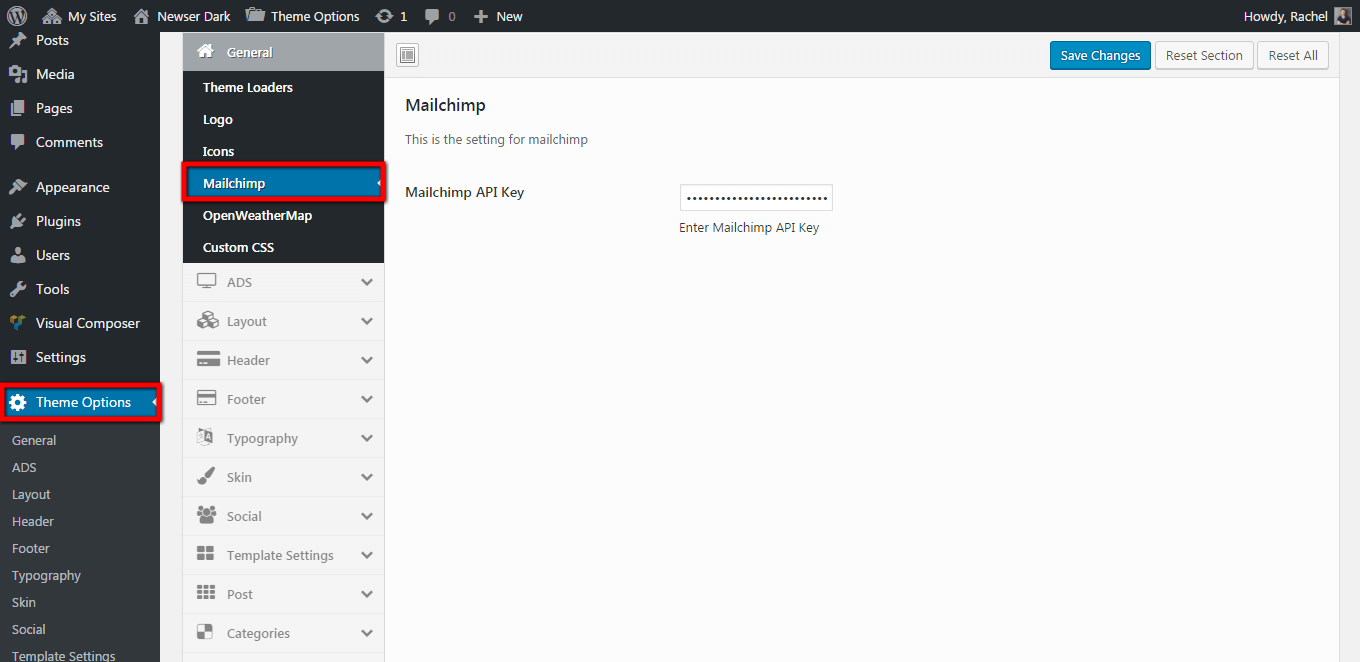Open Plugins from the sidebar

(x=58, y=221)
